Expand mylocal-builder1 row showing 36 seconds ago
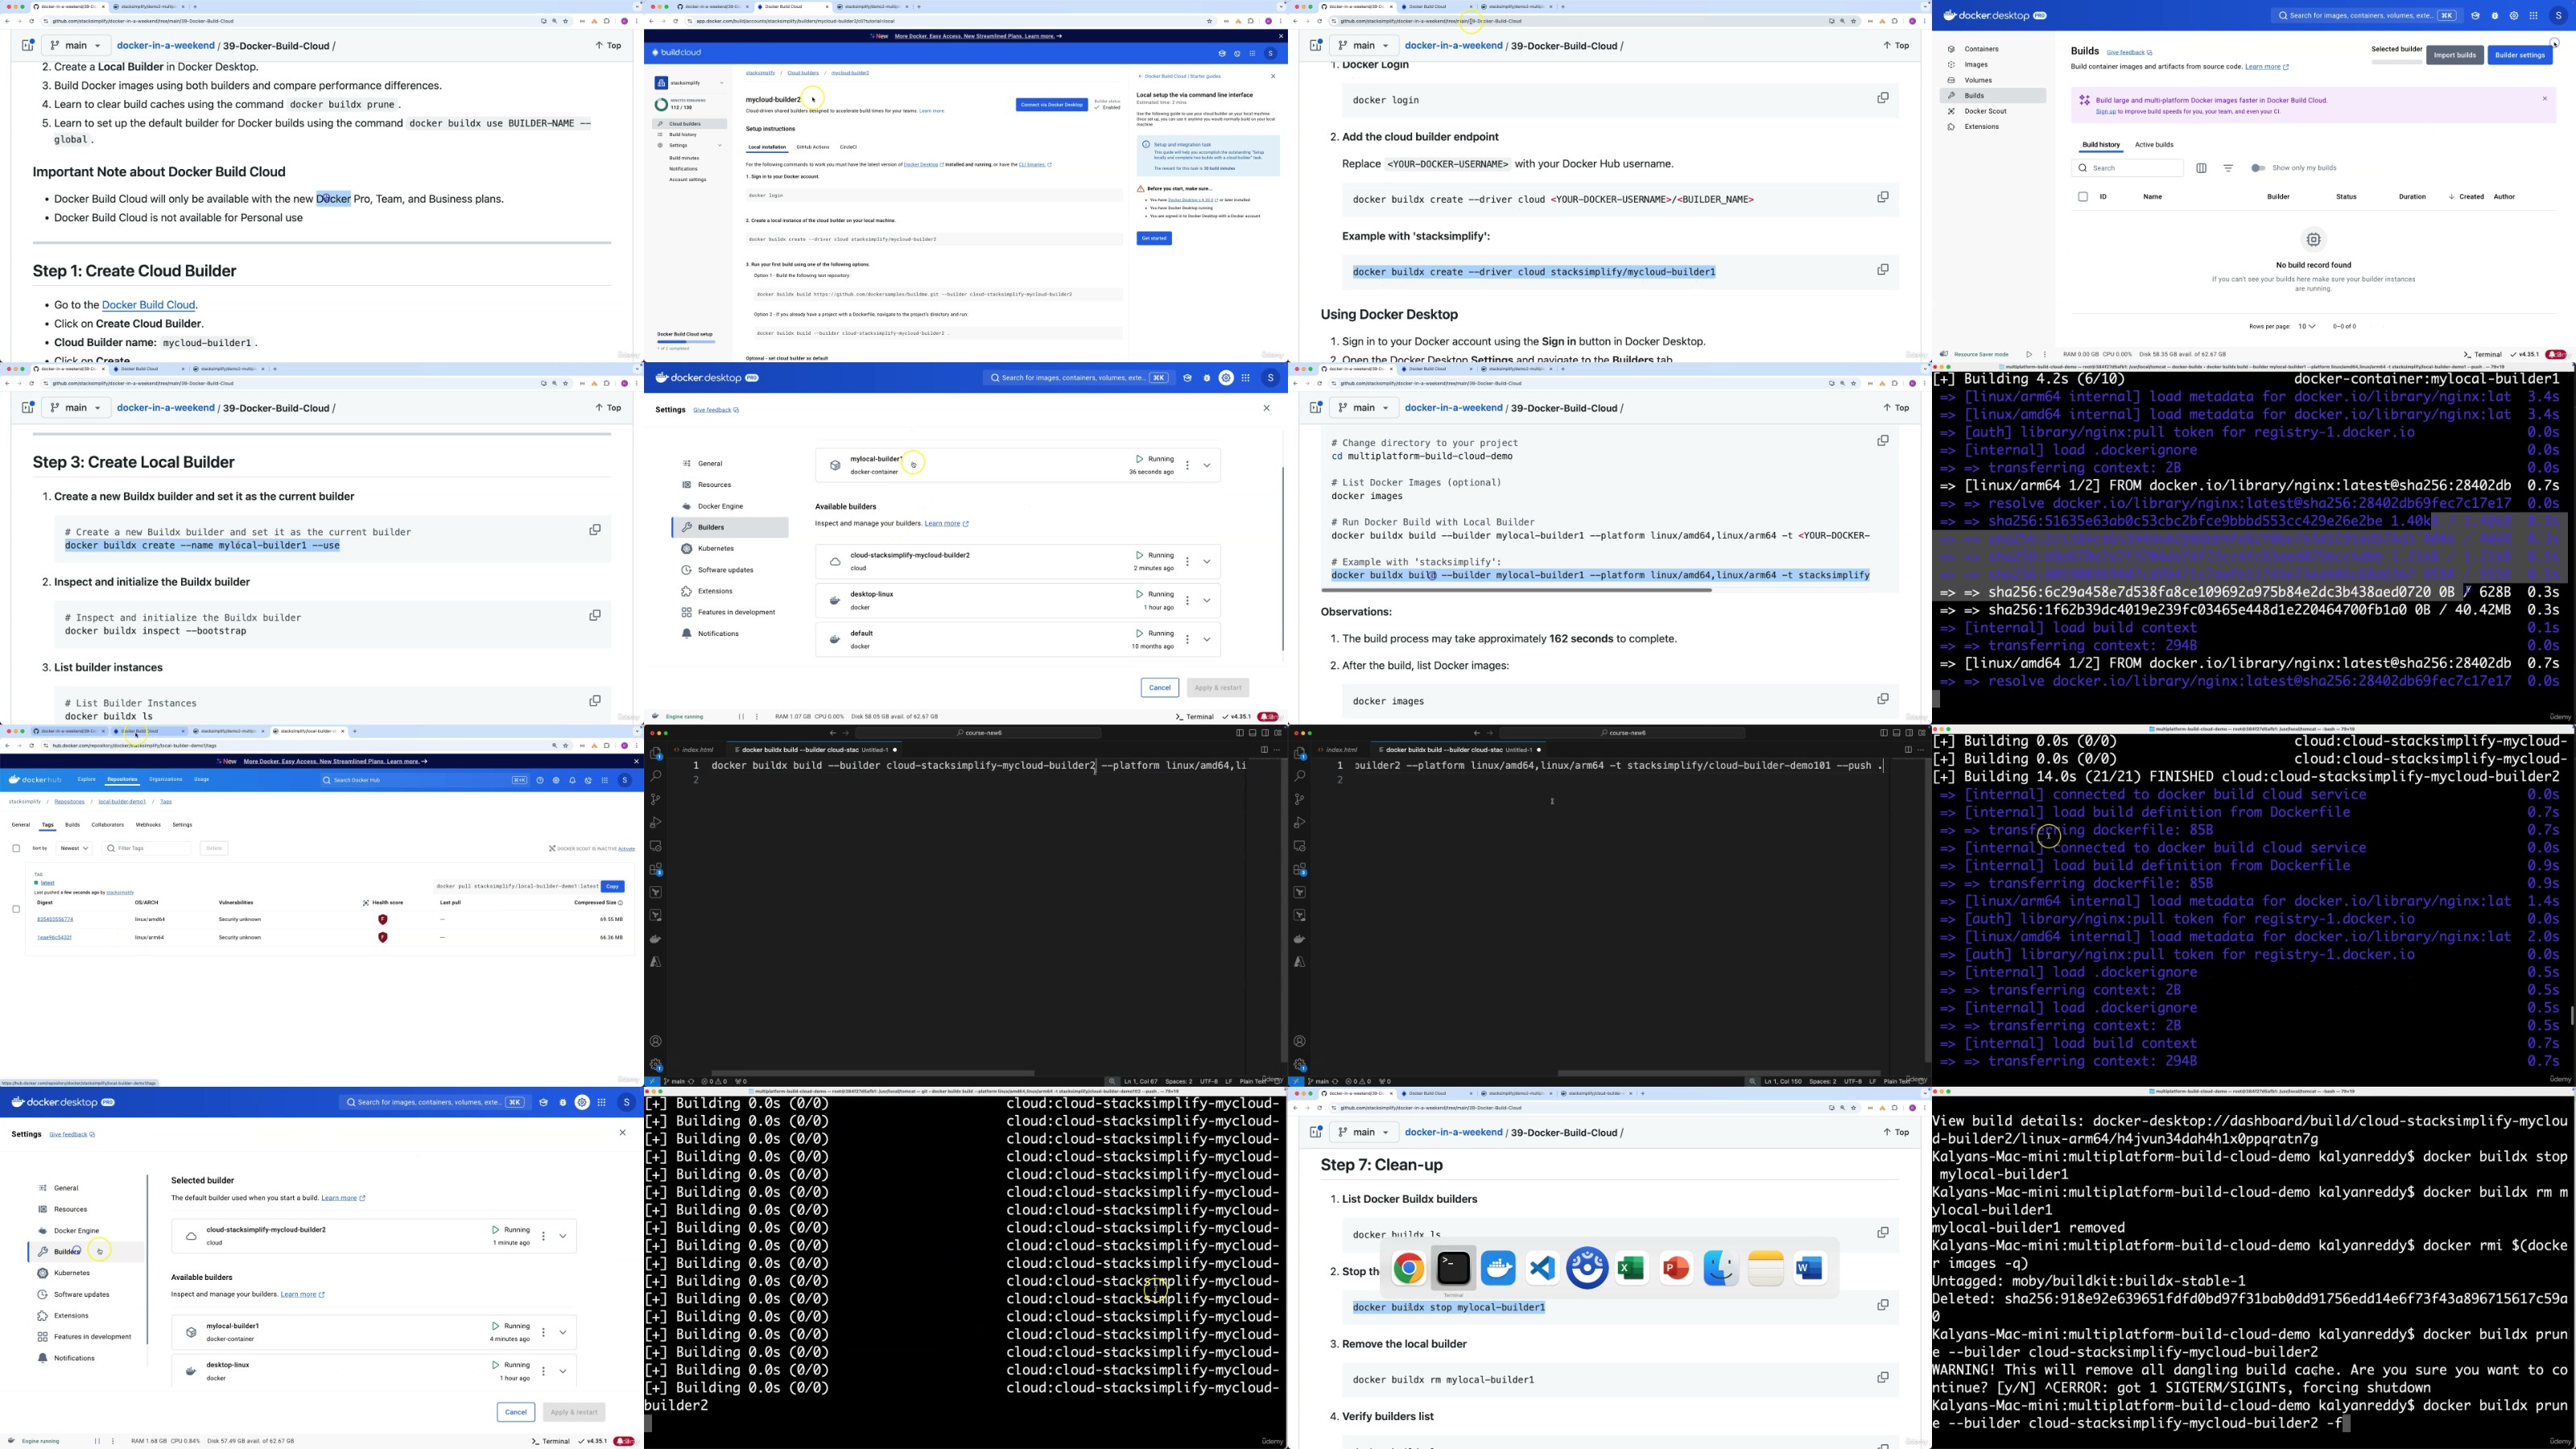Viewport: 2576px width, 1449px height. coord(1207,465)
